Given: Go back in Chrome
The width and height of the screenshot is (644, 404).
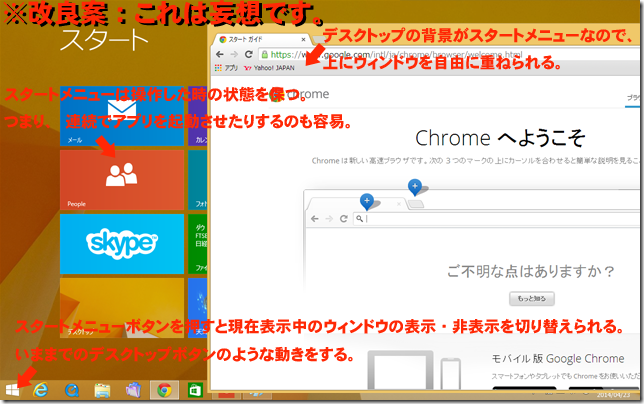Looking at the screenshot, I should tap(220, 54).
